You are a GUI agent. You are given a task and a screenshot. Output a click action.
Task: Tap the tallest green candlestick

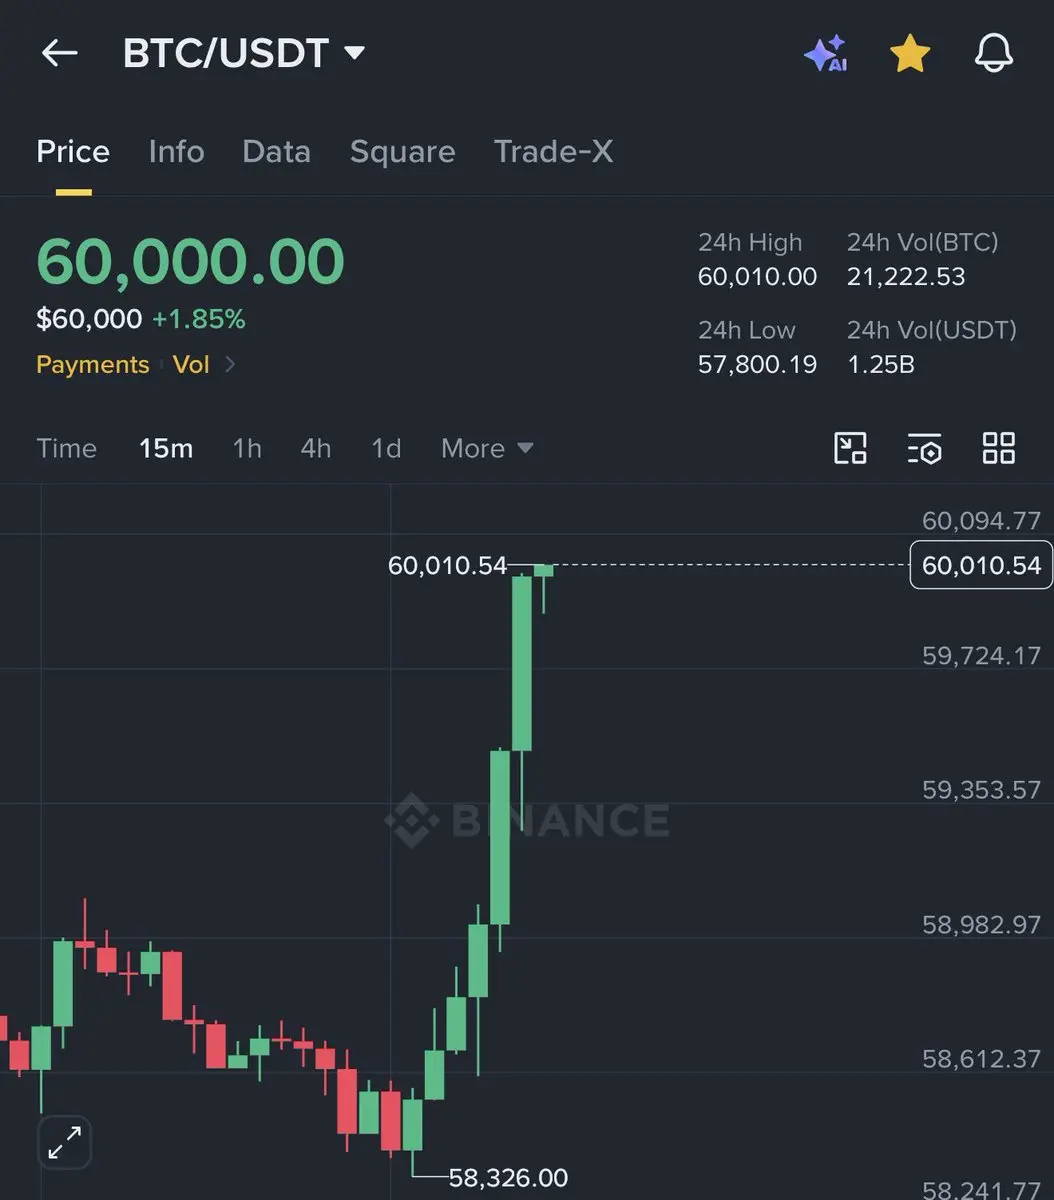[x=522, y=663]
